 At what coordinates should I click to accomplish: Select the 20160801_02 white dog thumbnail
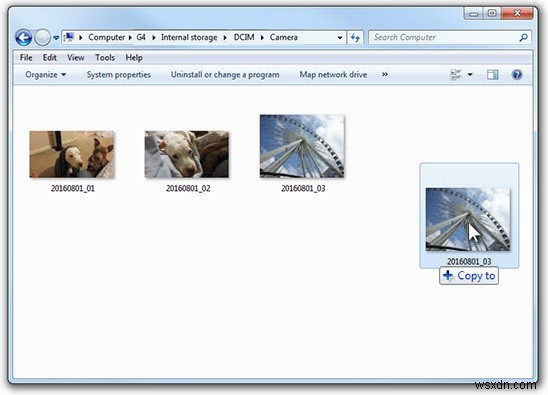coord(187,154)
